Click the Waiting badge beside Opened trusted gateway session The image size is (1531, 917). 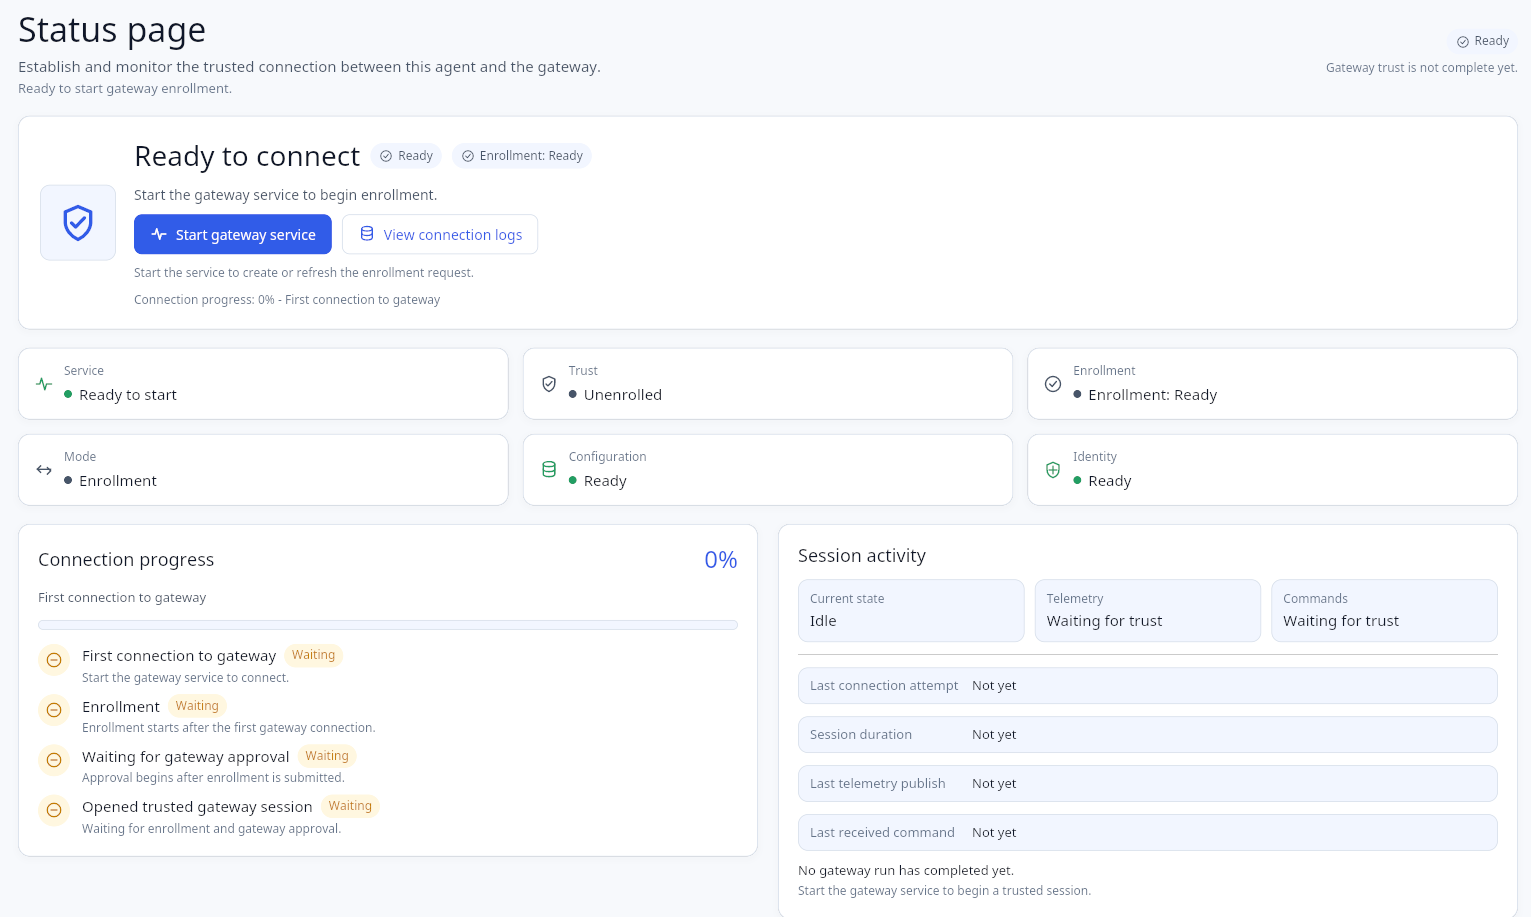pyautogui.click(x=350, y=806)
